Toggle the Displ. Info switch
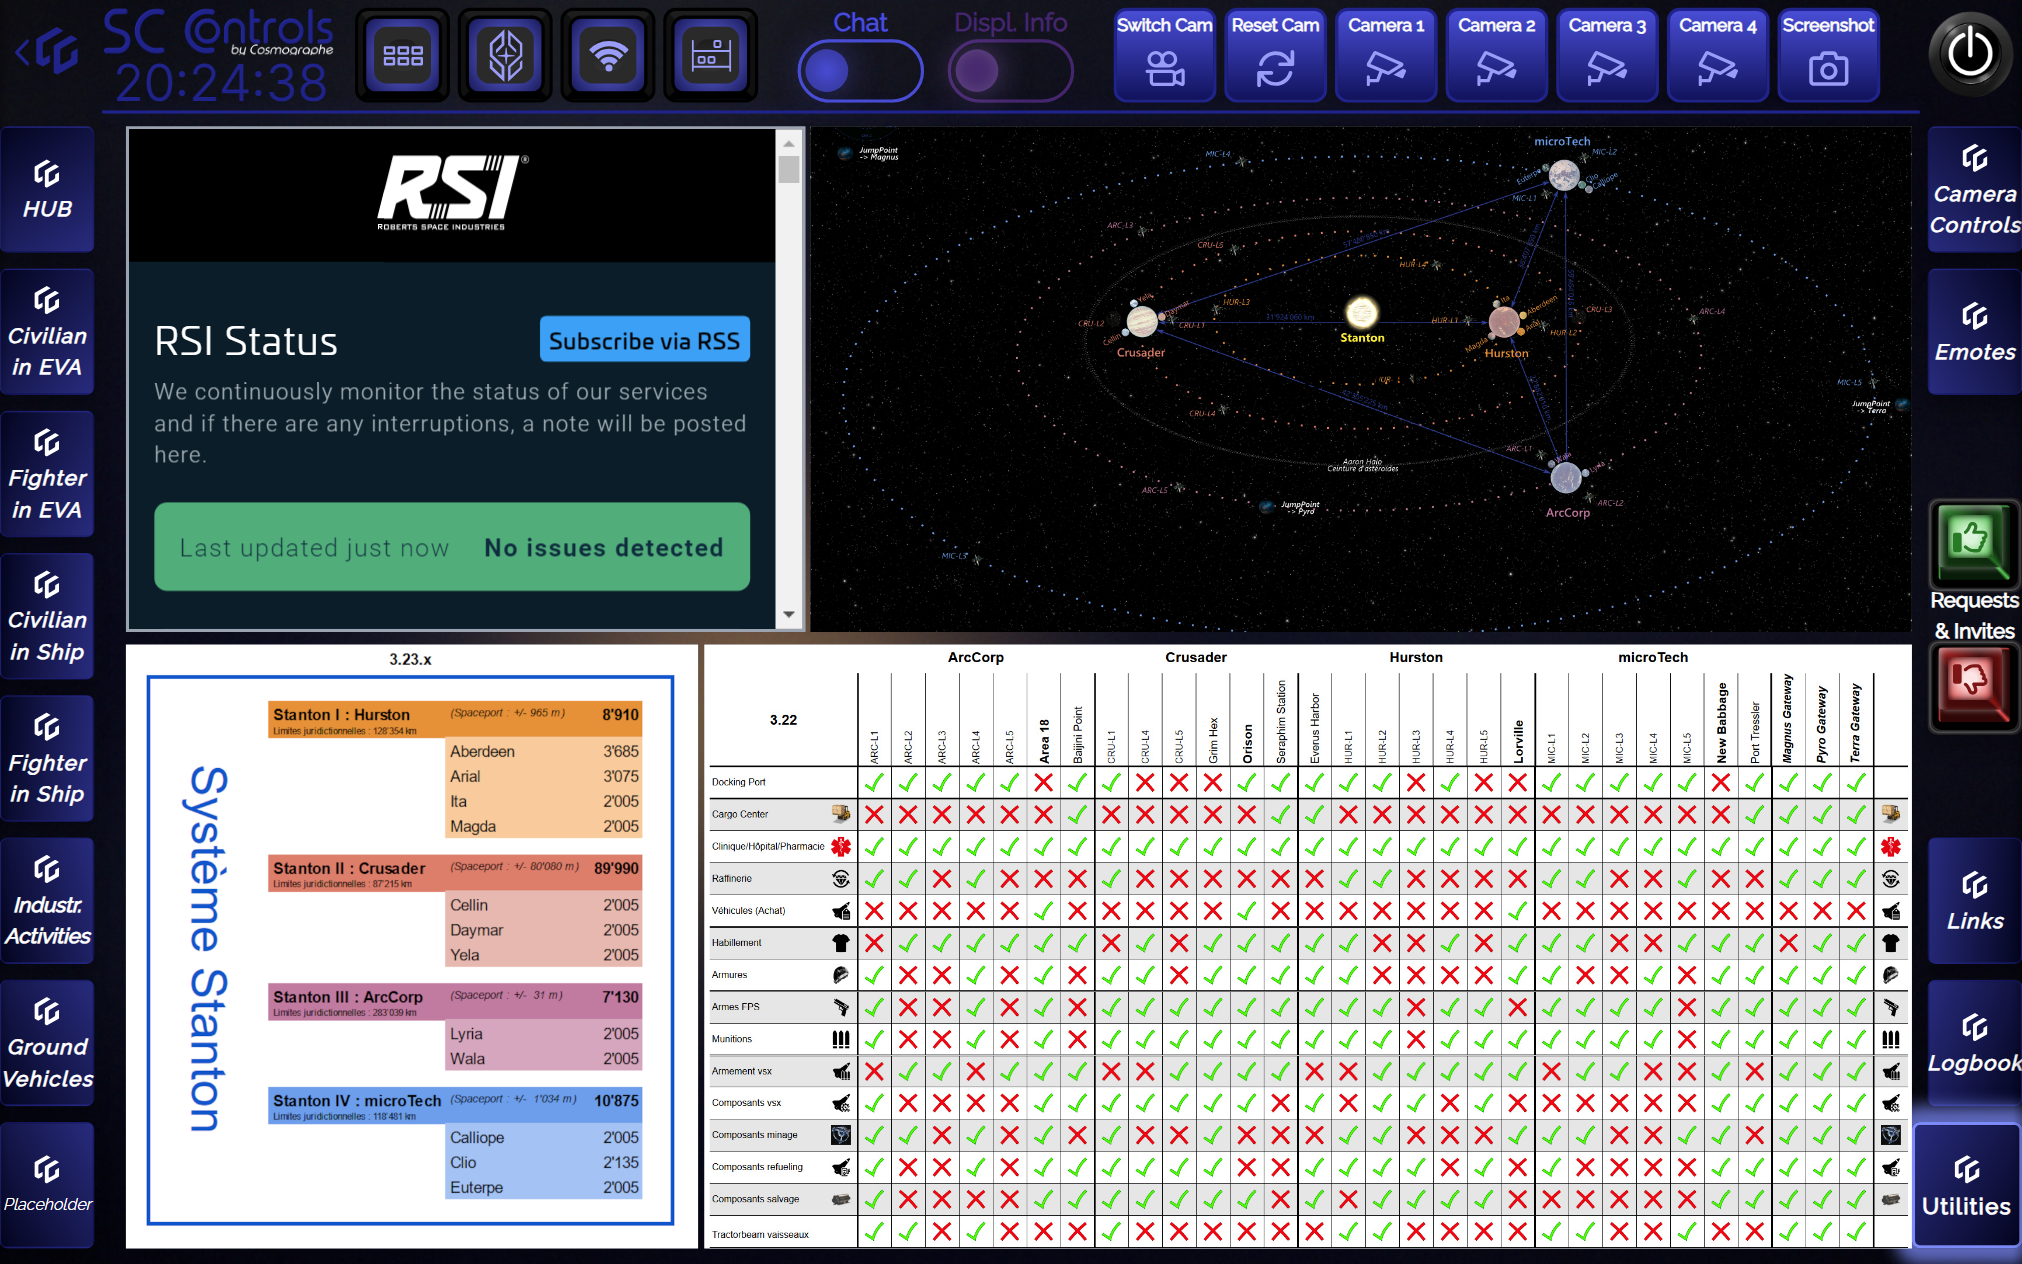The height and width of the screenshot is (1264, 2022). coord(1010,71)
